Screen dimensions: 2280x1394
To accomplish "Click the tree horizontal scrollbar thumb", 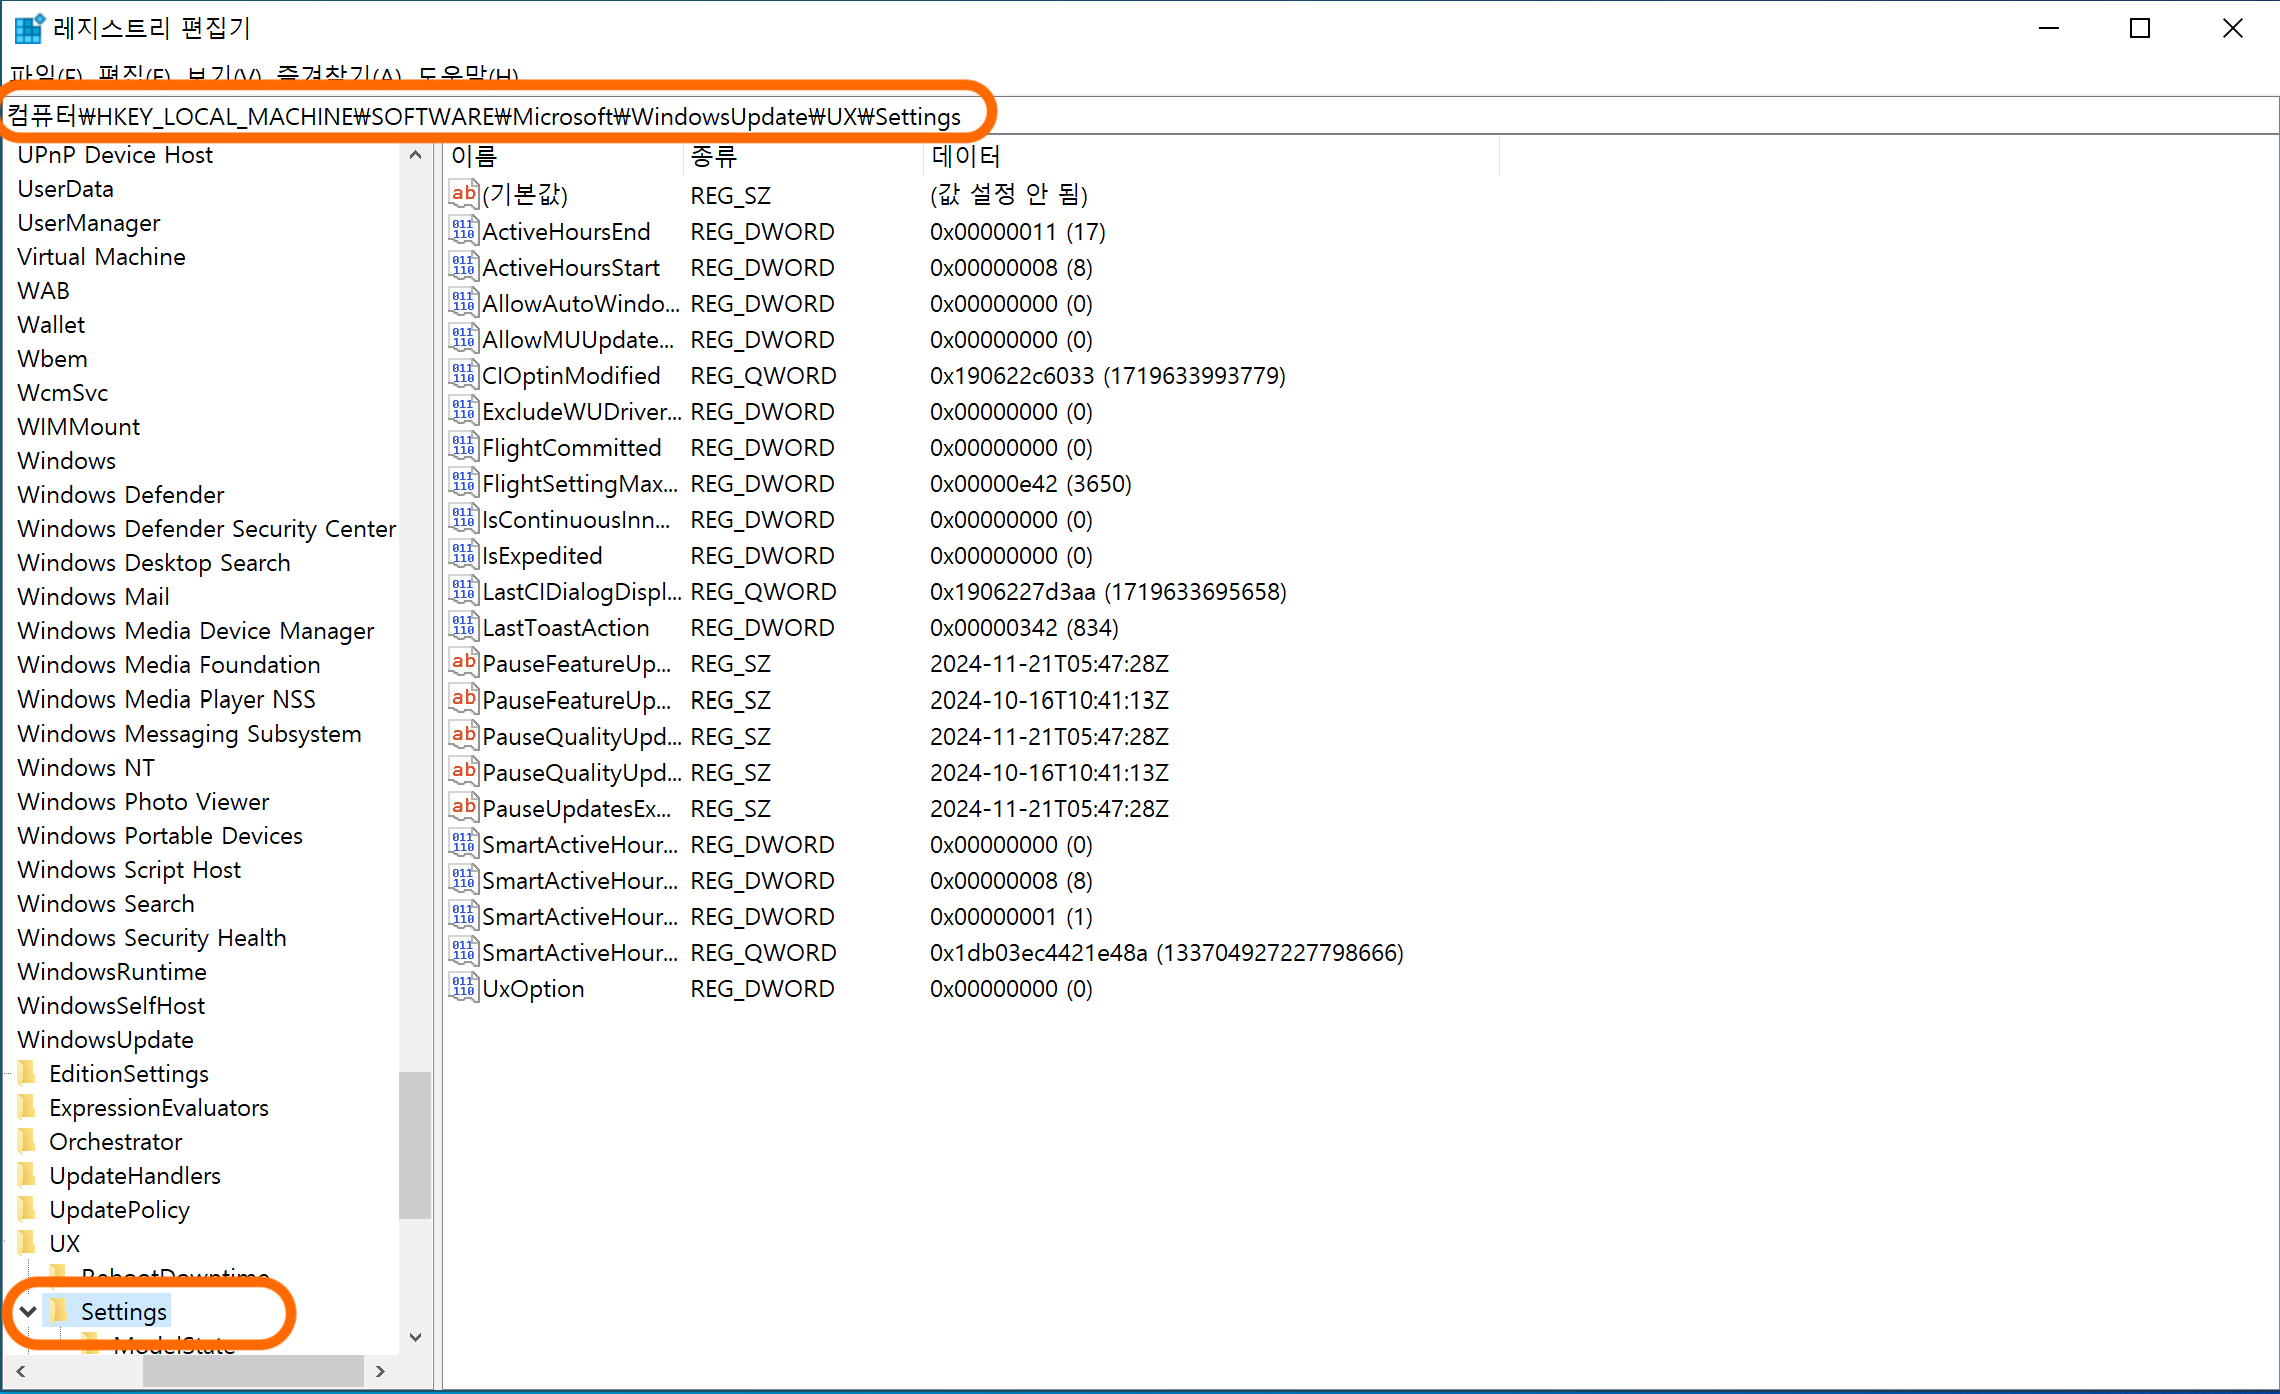I will pos(253,1371).
